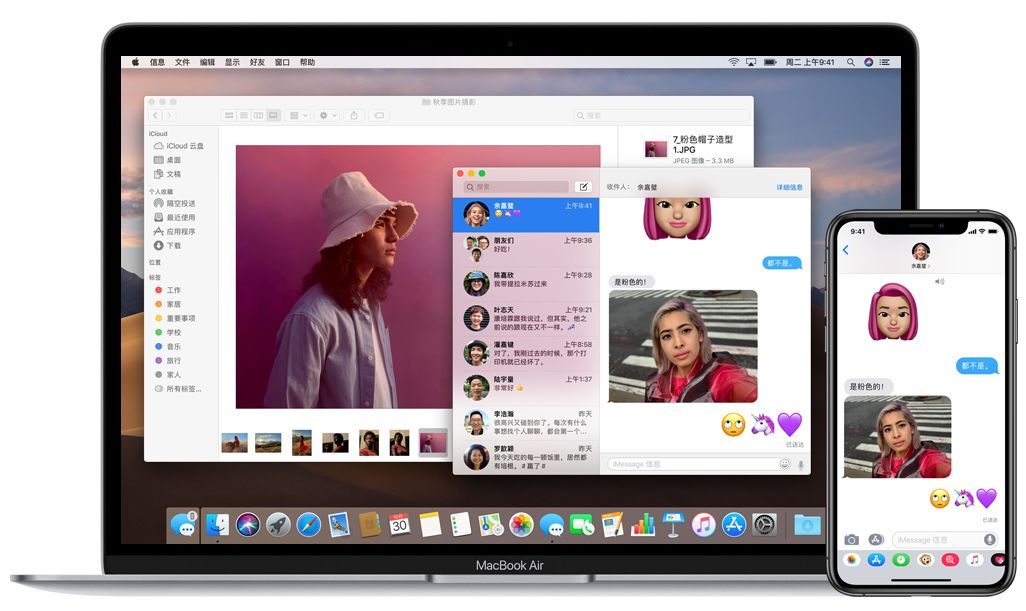Open the 窗口 menu in menu bar

282,62
